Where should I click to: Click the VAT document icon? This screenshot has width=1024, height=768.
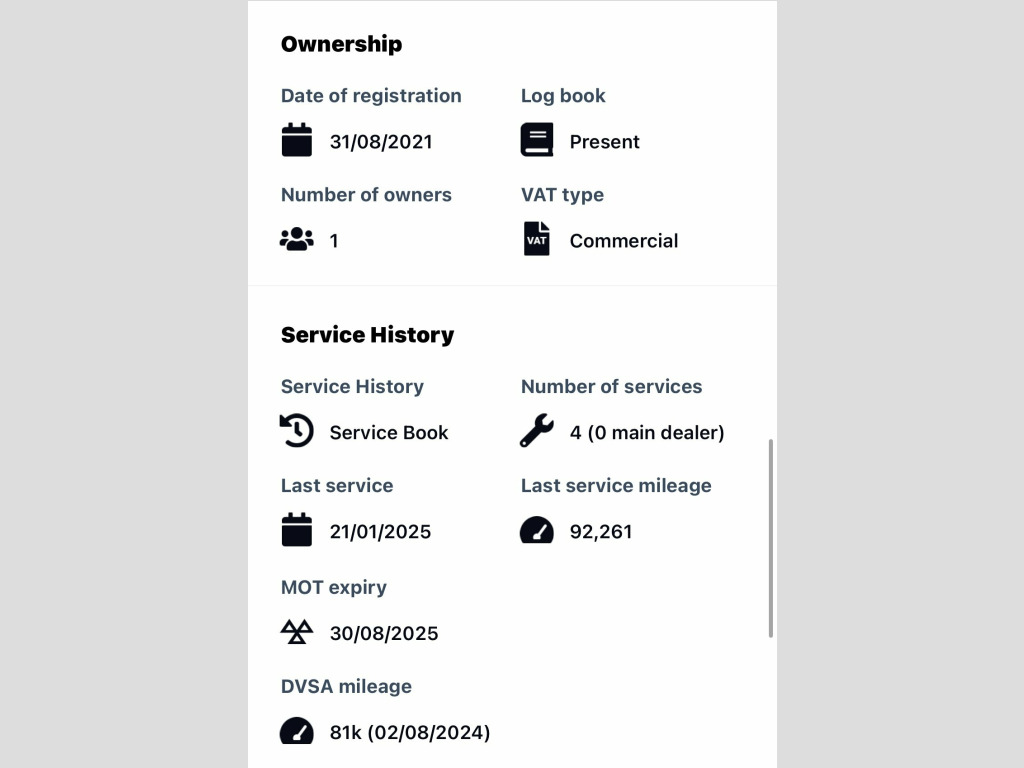pyautogui.click(x=536, y=238)
